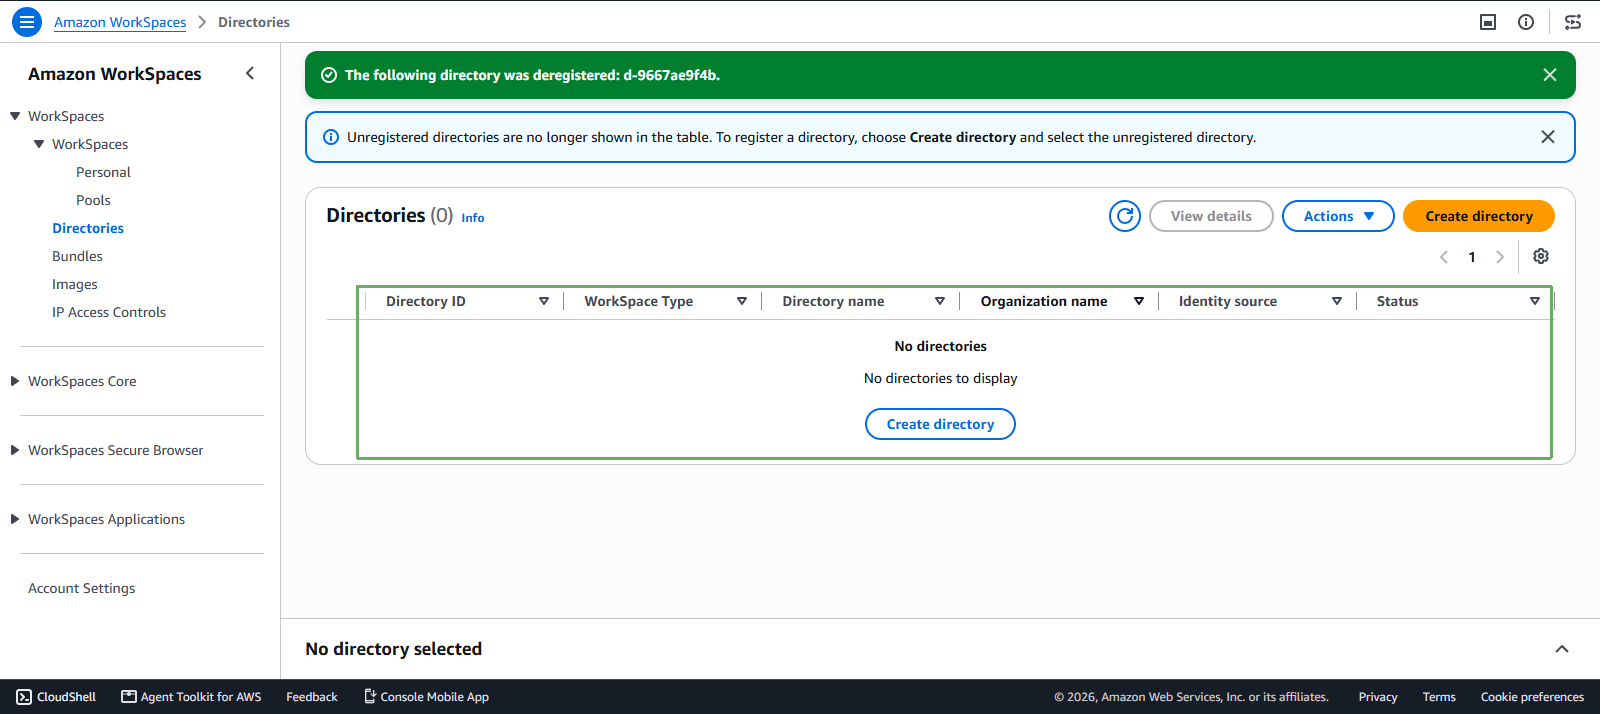Open the hamburger navigation menu
This screenshot has height=714, width=1600.
tap(27, 22)
